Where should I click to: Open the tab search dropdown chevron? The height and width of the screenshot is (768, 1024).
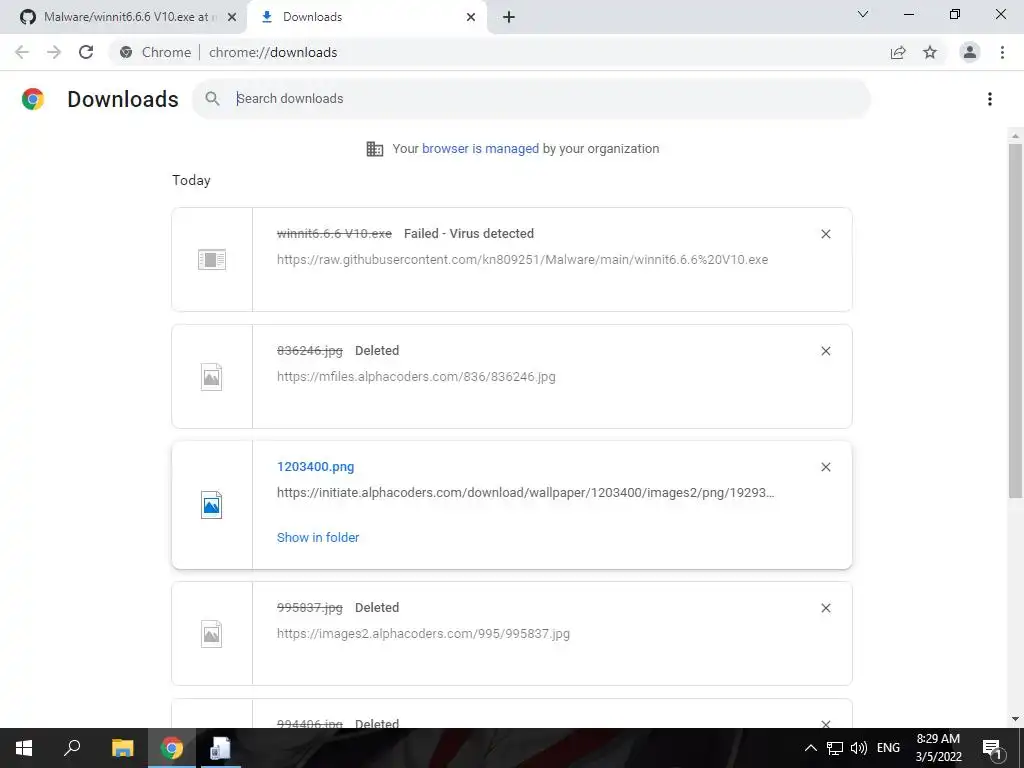point(863,14)
